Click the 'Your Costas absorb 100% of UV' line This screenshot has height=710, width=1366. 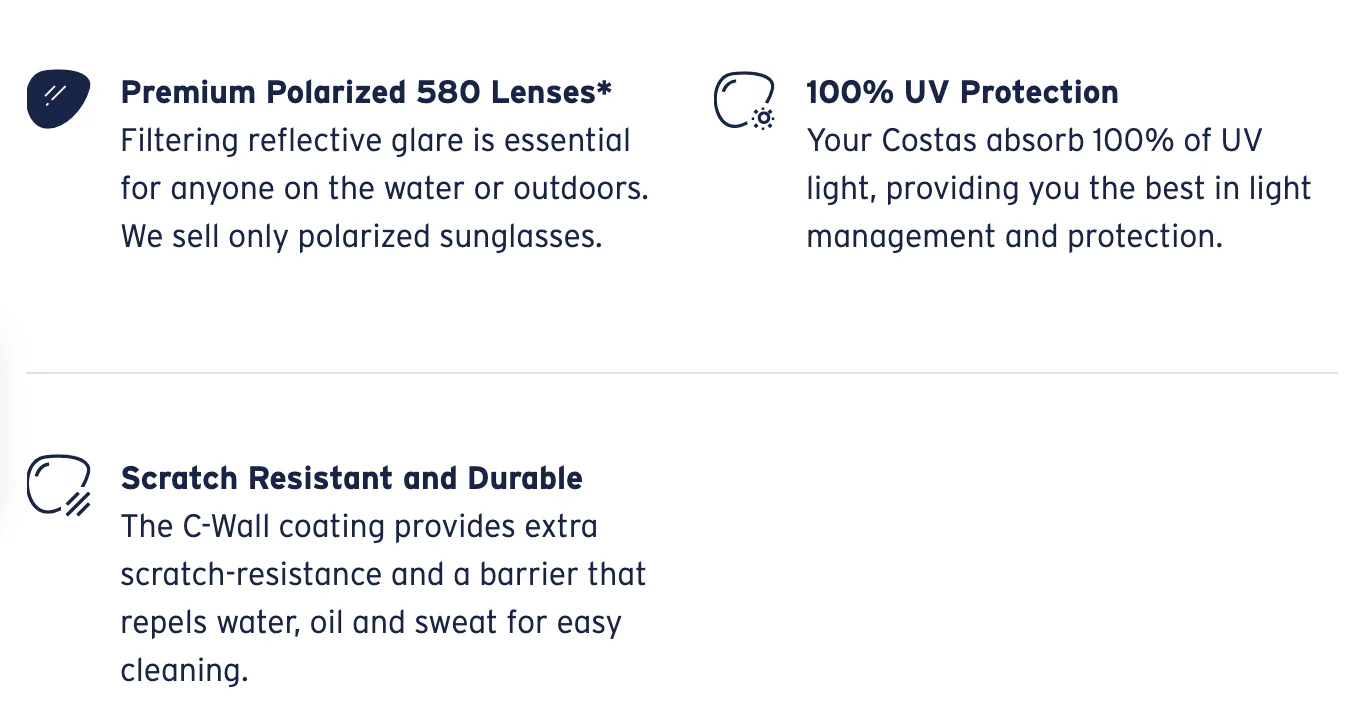tap(1034, 140)
